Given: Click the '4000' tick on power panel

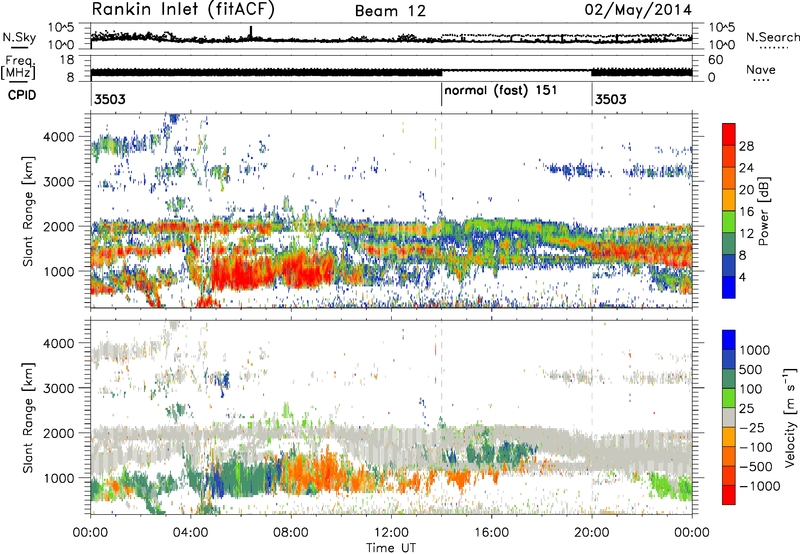Looking at the screenshot, I should [x=59, y=137].
